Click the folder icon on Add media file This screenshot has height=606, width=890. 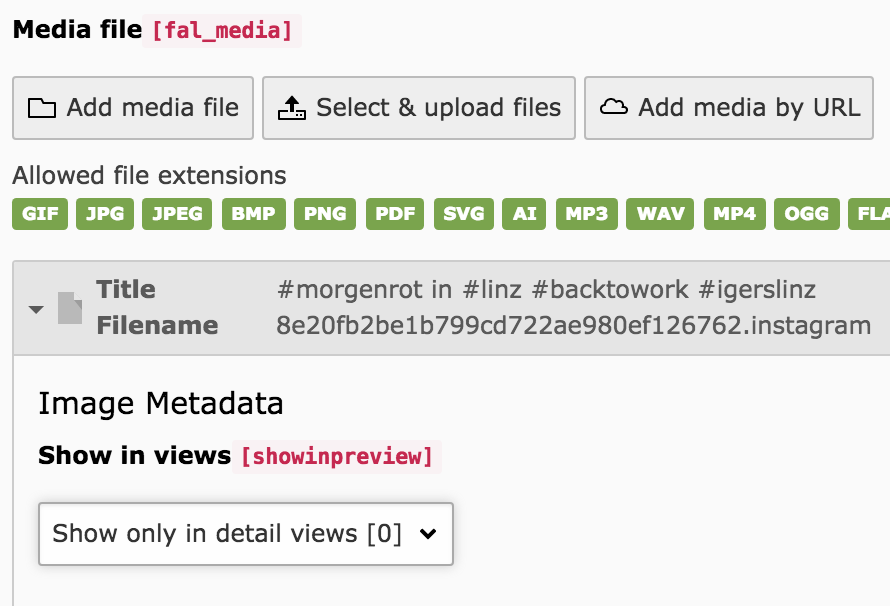point(42,108)
